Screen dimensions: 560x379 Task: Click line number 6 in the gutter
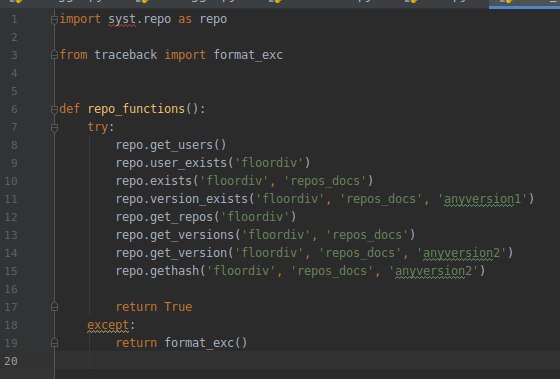[x=14, y=109]
